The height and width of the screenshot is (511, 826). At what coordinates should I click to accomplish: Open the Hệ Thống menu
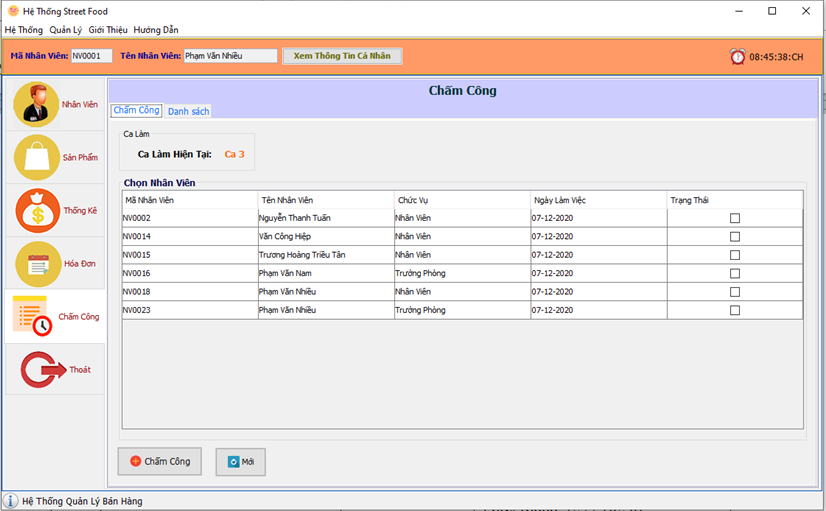click(24, 30)
